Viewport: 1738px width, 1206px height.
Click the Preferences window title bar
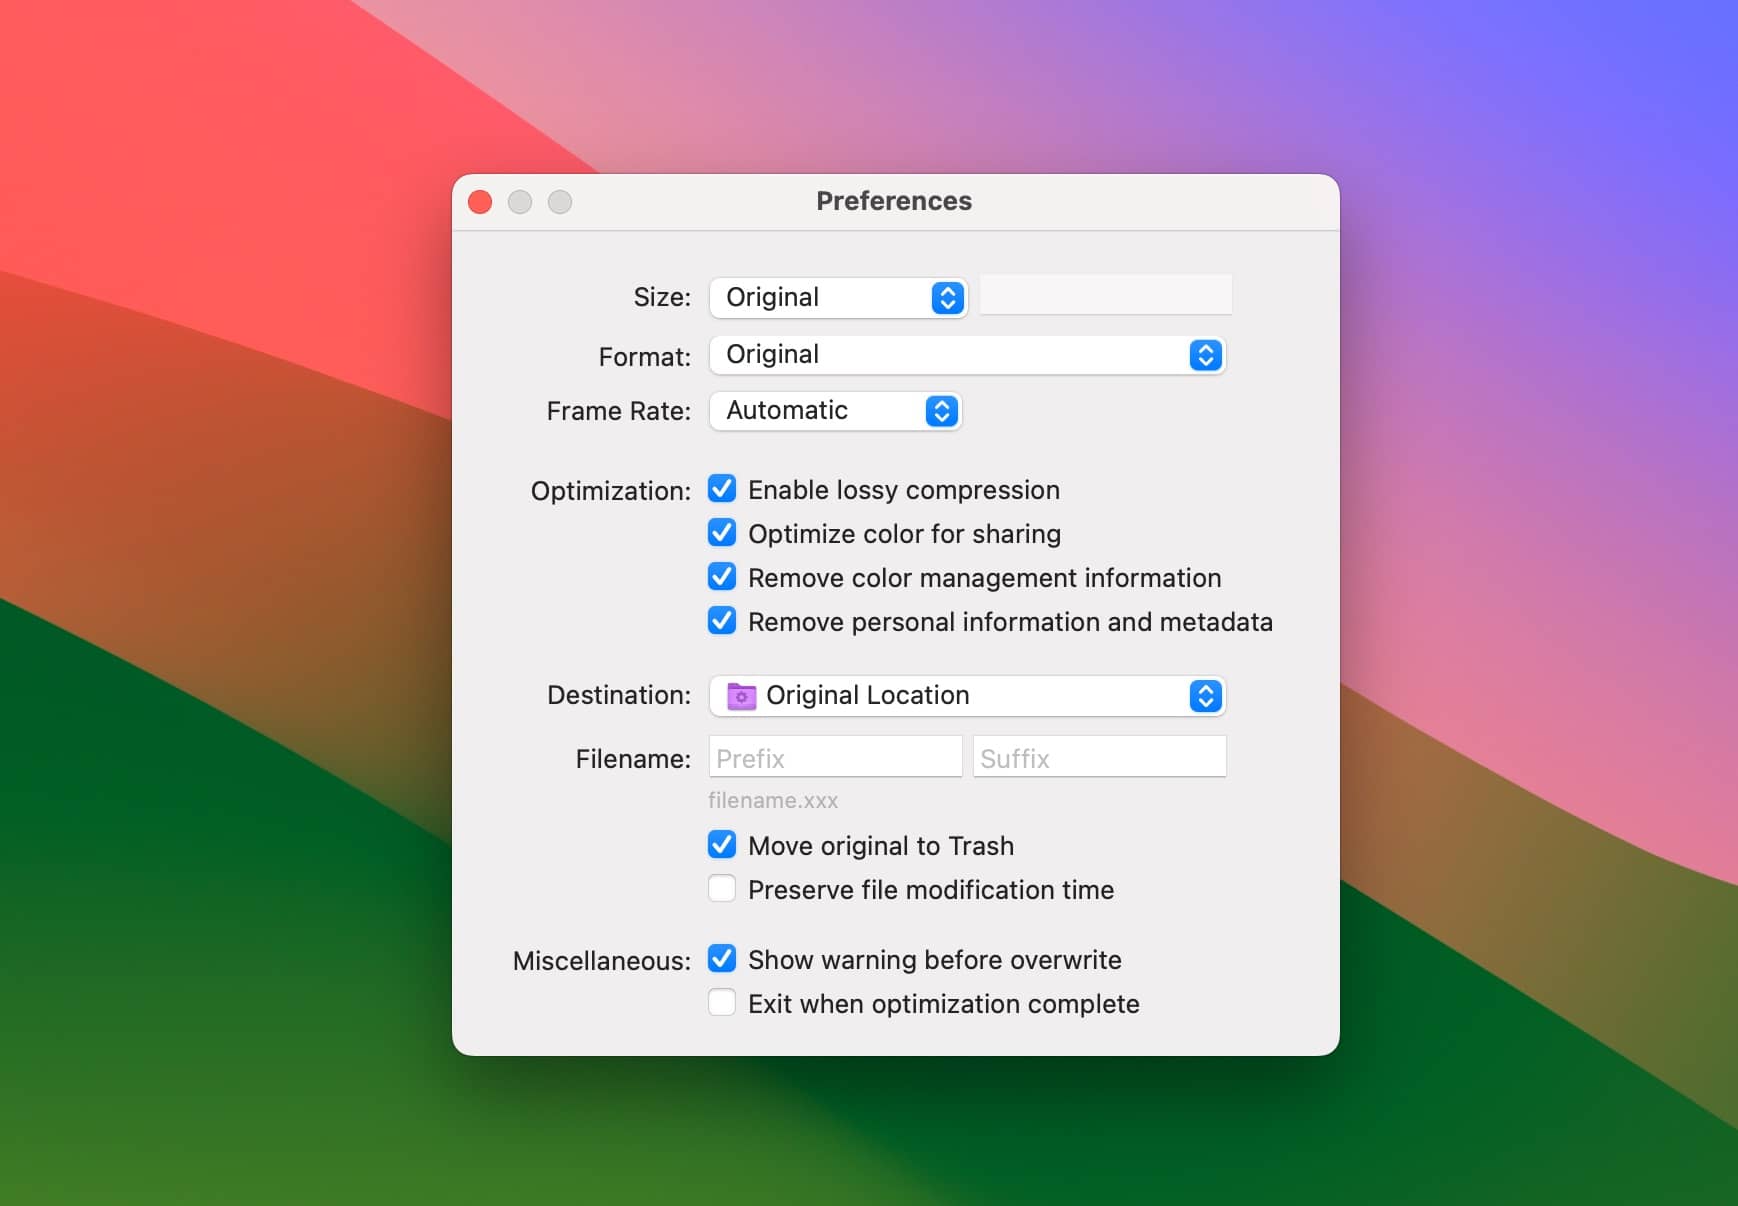pyautogui.click(x=893, y=201)
